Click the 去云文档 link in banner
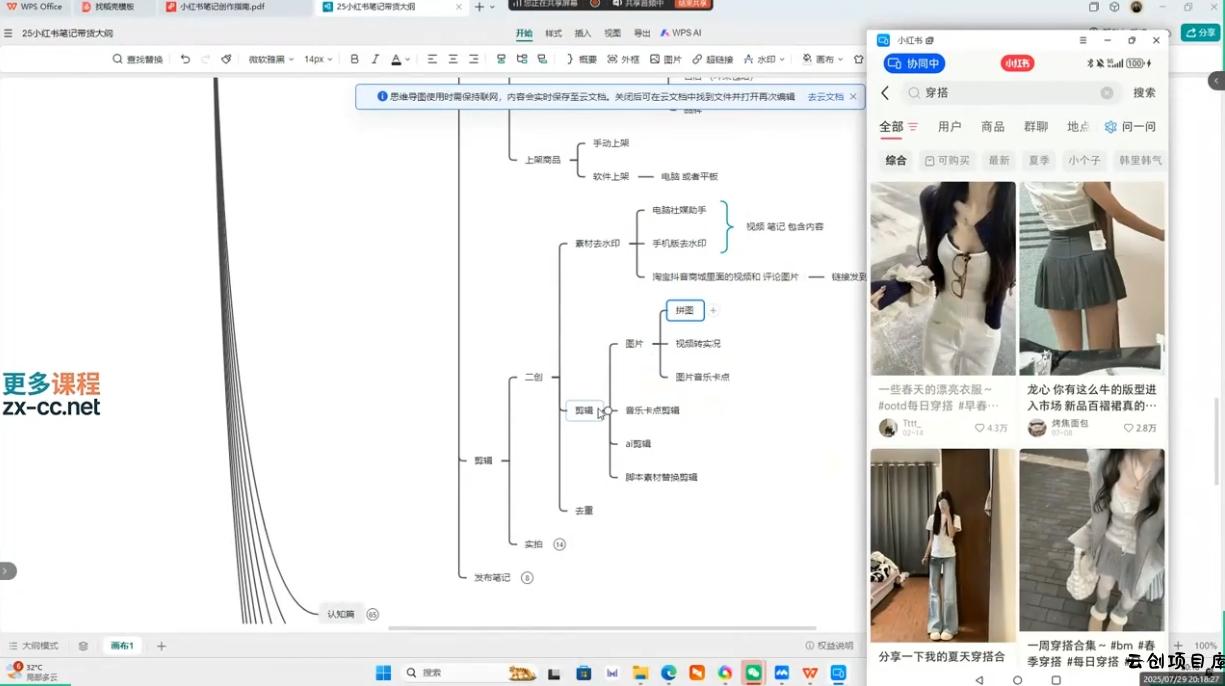 825,97
